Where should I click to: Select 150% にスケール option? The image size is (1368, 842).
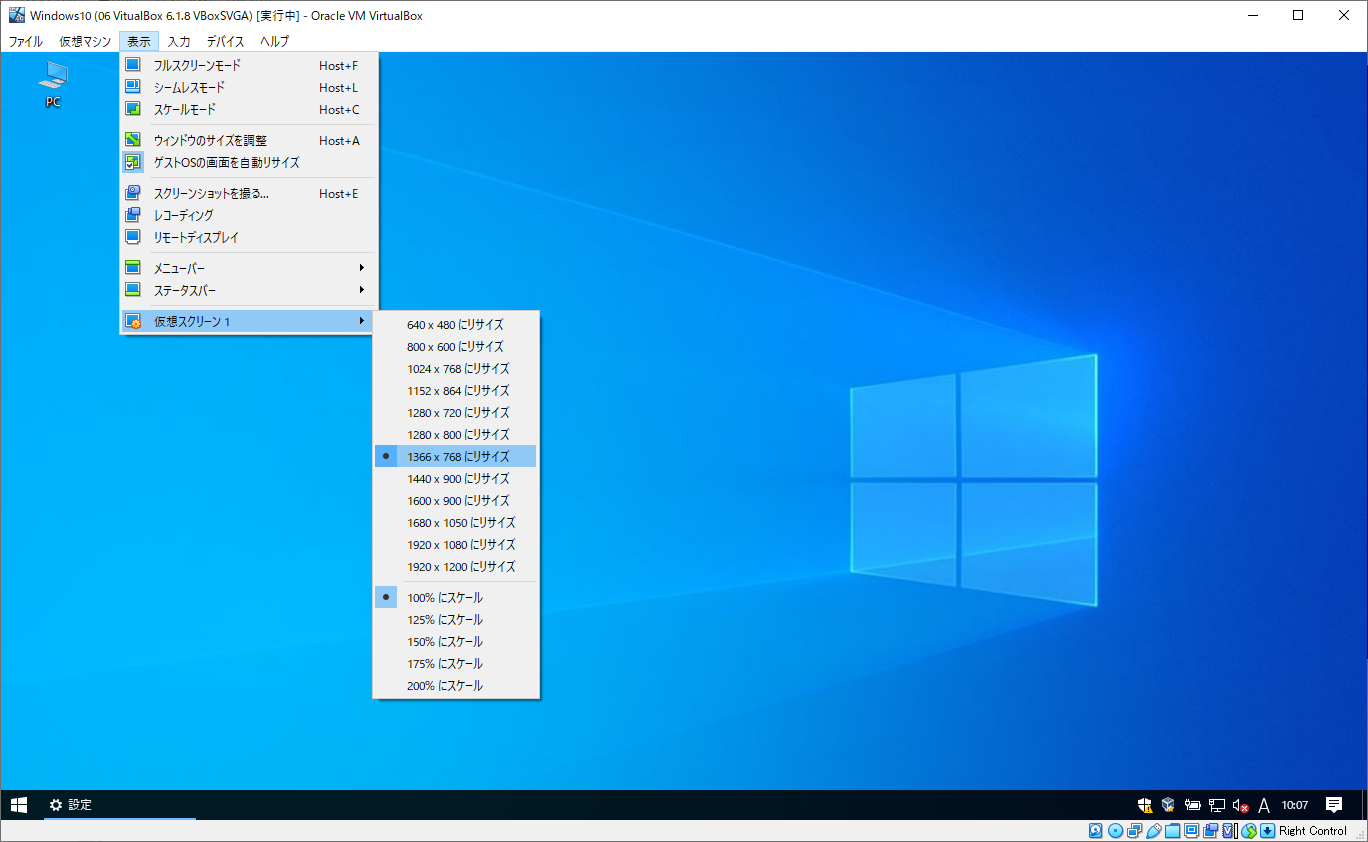(444, 642)
